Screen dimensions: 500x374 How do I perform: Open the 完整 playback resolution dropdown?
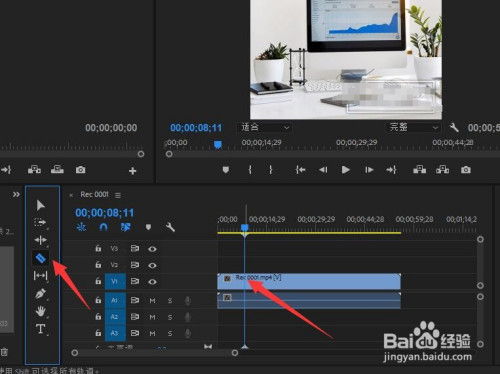pos(413,127)
